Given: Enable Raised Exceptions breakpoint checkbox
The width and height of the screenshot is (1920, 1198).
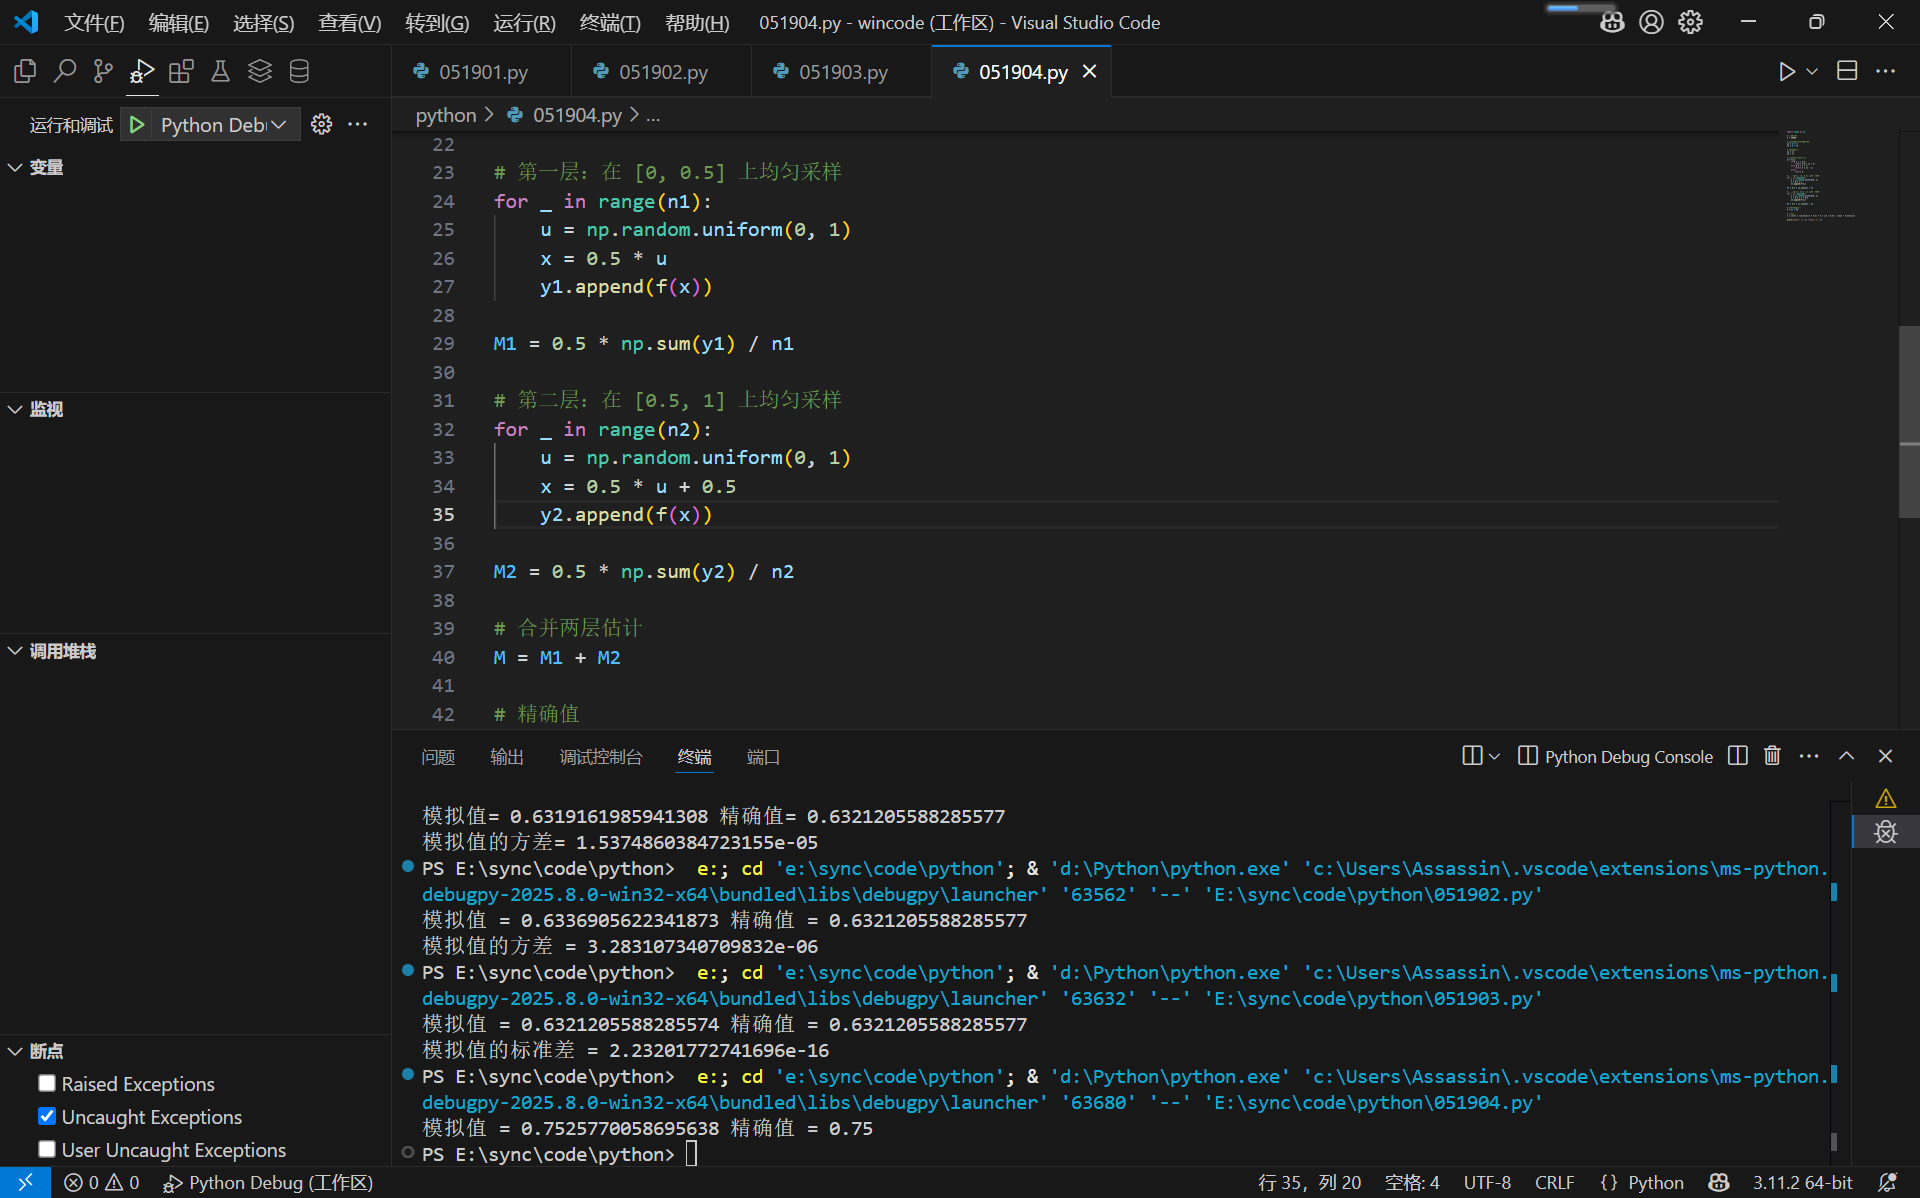Looking at the screenshot, I should [47, 1084].
